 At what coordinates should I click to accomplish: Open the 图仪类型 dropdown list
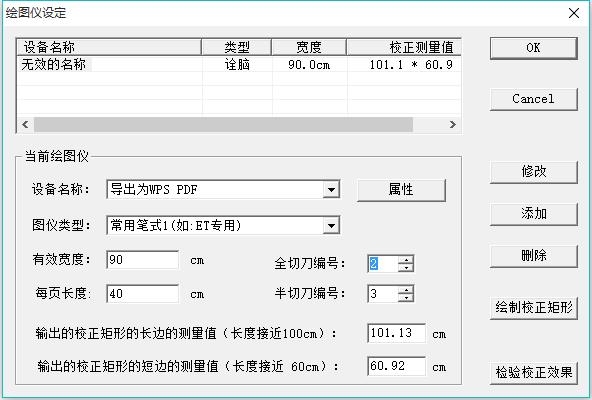click(x=331, y=226)
